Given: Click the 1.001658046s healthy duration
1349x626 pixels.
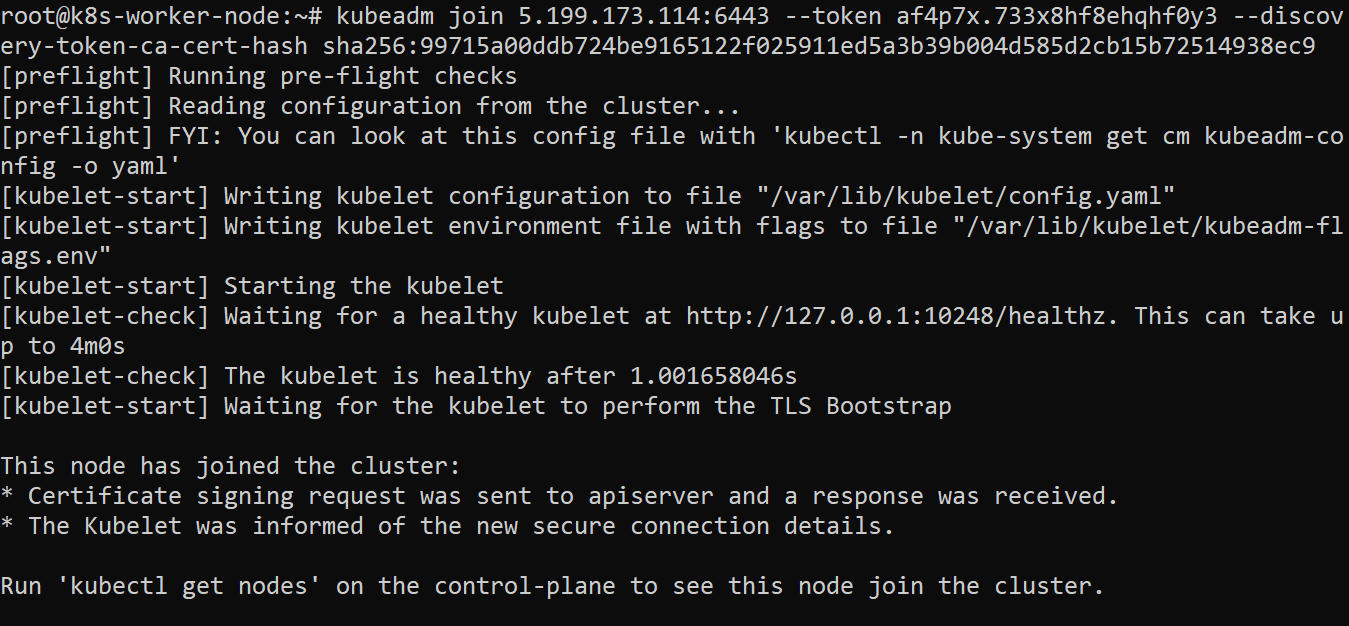Looking at the screenshot, I should 714,375.
